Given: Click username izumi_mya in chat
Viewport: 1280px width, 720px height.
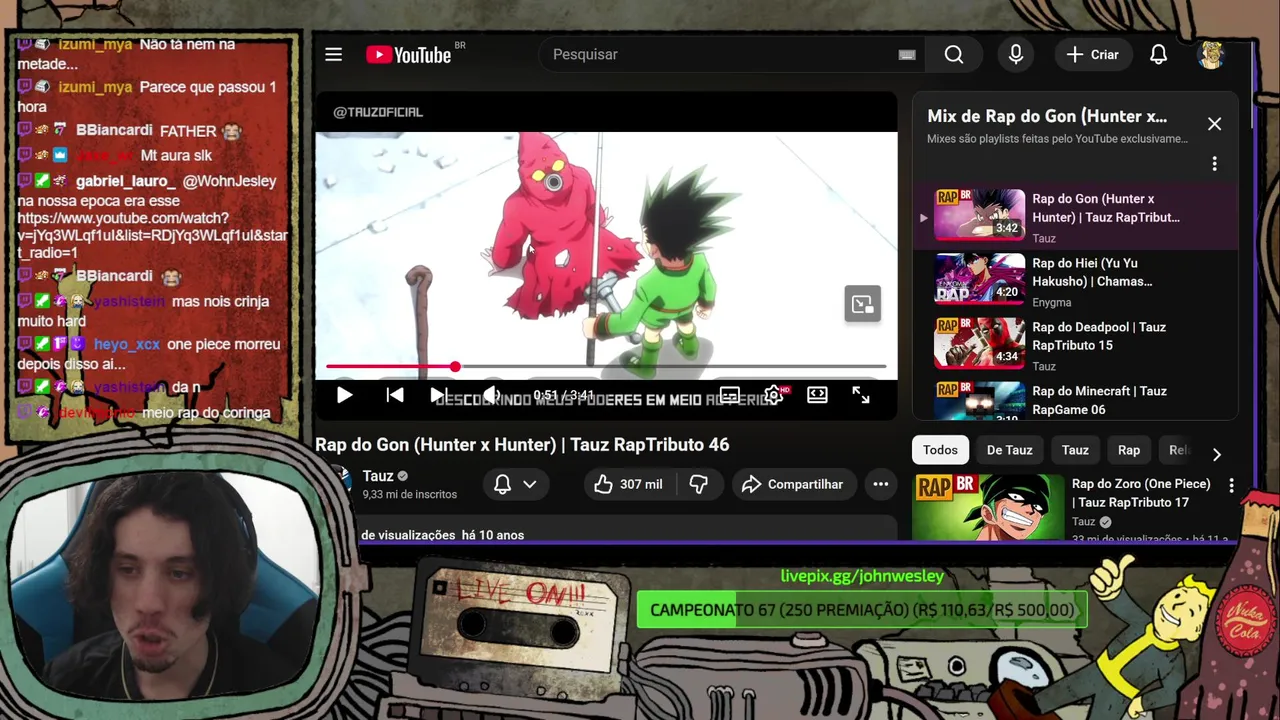Looking at the screenshot, I should pos(95,87).
